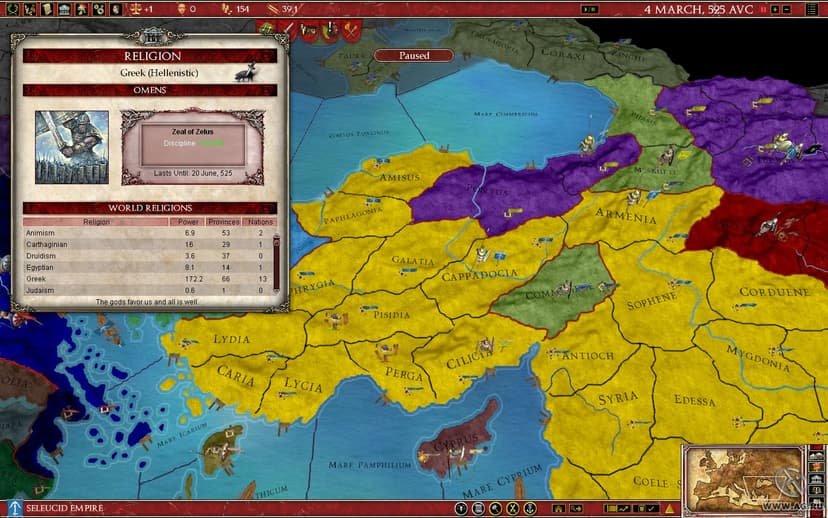
Task: Select the temple map mode icon beside minimap
Action: tap(816, 478)
